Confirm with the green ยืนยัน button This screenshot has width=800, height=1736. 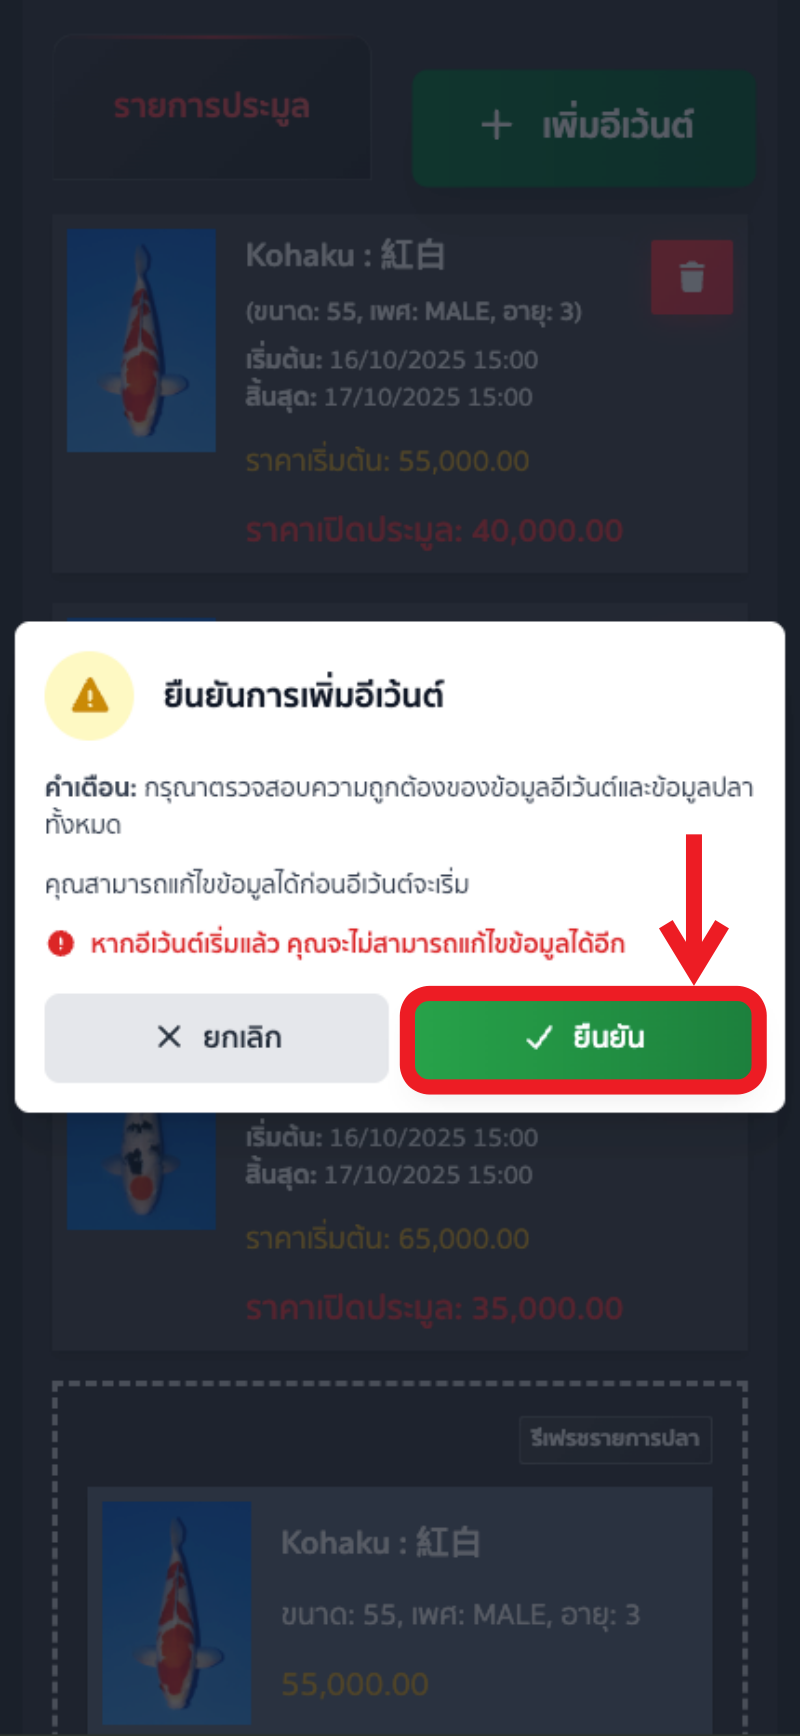tap(583, 1040)
